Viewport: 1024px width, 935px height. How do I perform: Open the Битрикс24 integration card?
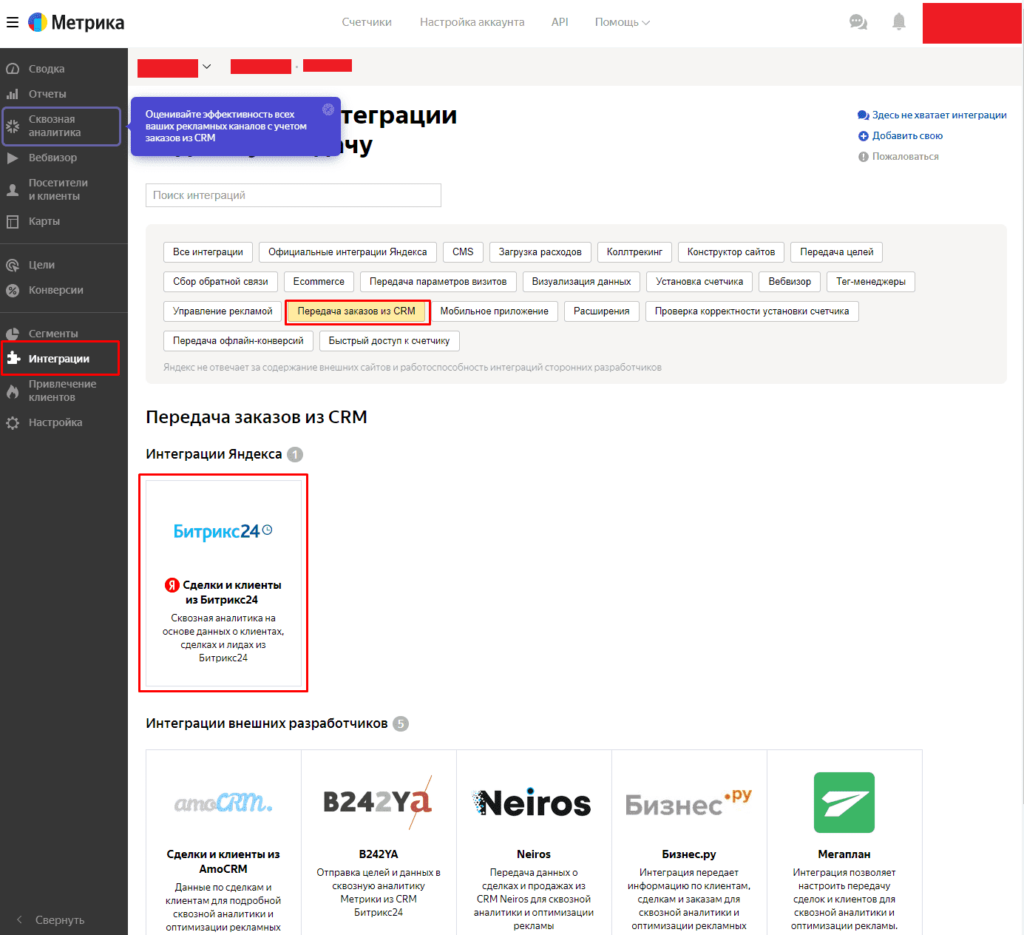pyautogui.click(x=223, y=582)
